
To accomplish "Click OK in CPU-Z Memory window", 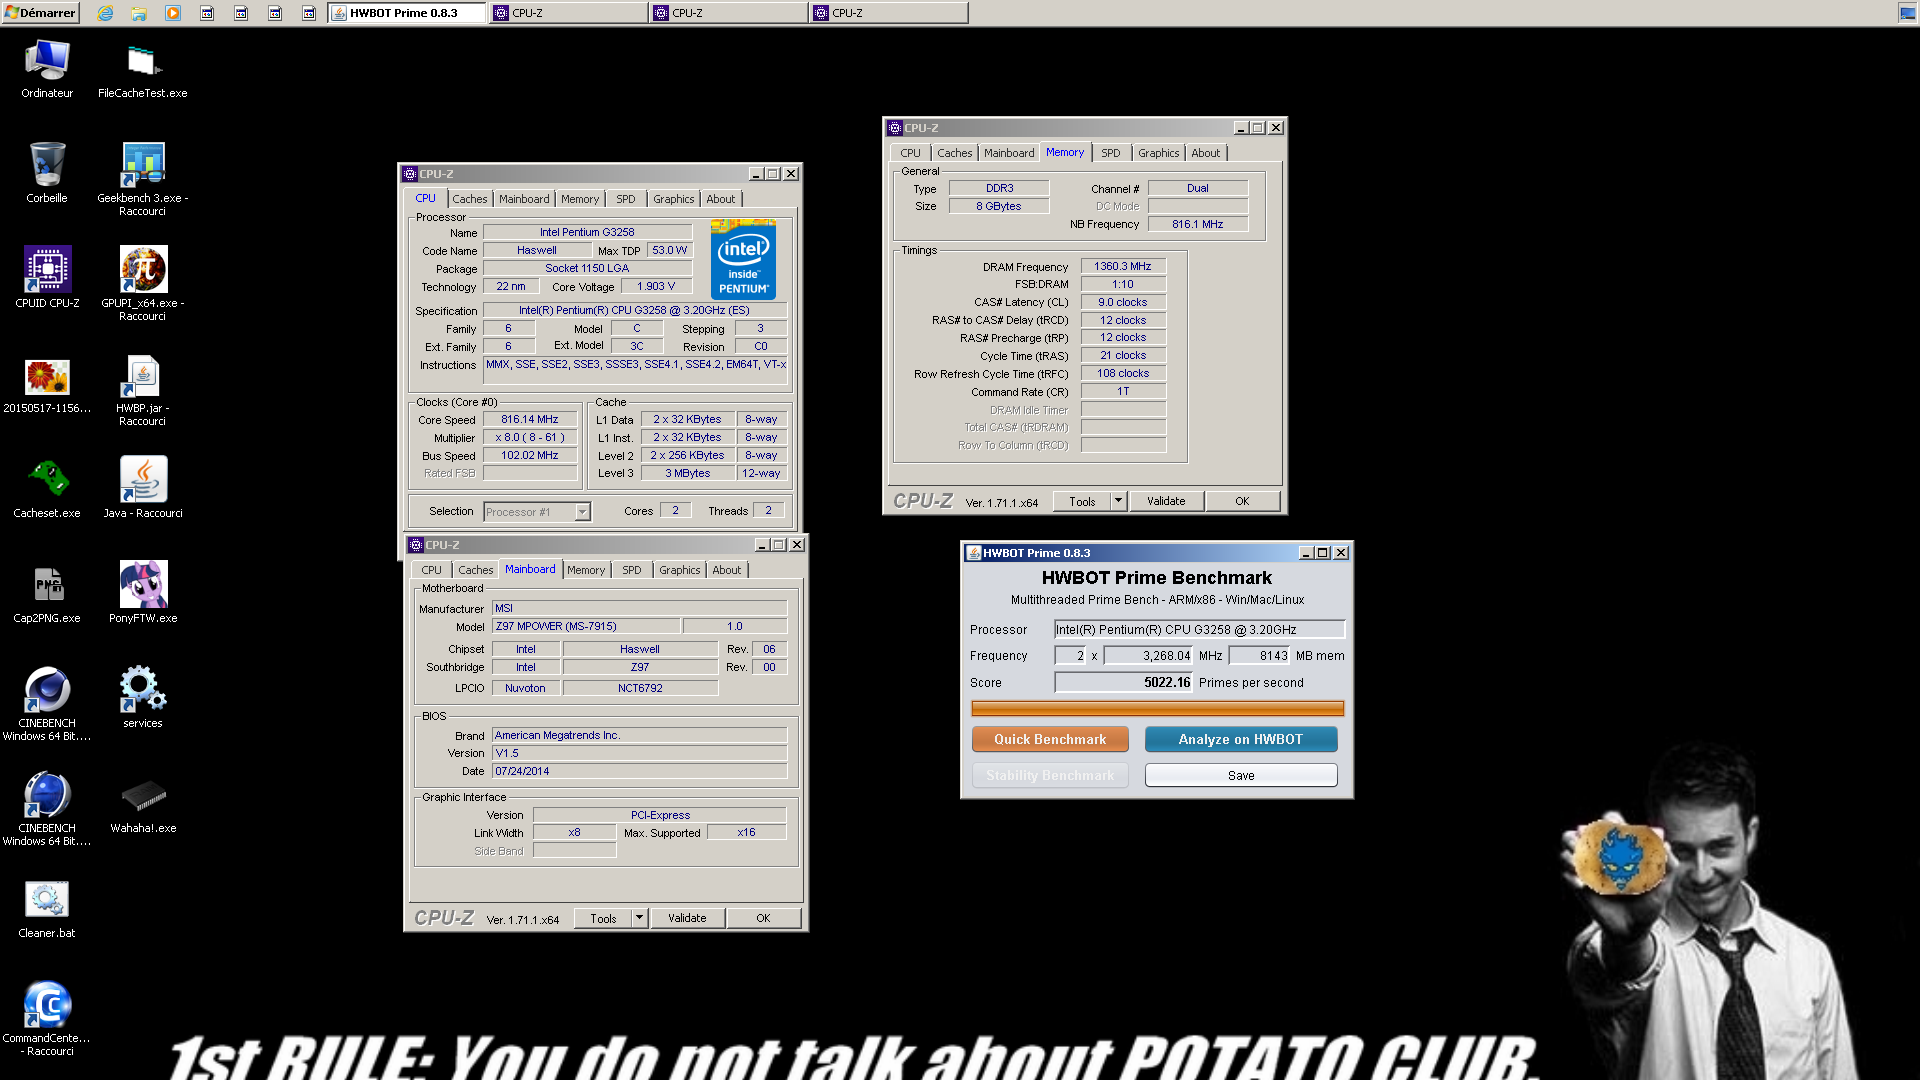I will coord(1242,501).
